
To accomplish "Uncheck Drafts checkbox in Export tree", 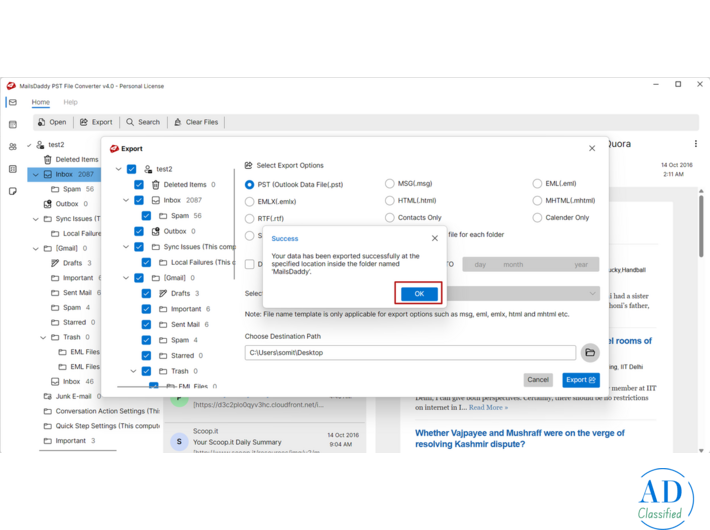I will pyautogui.click(x=146, y=293).
